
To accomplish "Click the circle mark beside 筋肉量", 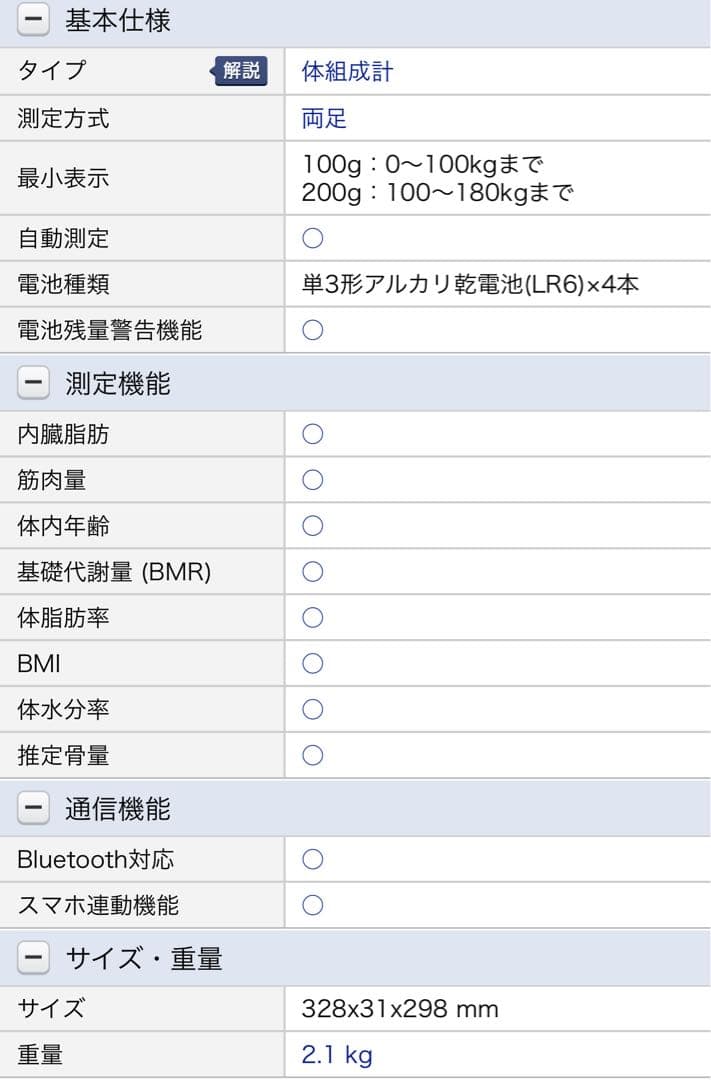I will pos(313,480).
